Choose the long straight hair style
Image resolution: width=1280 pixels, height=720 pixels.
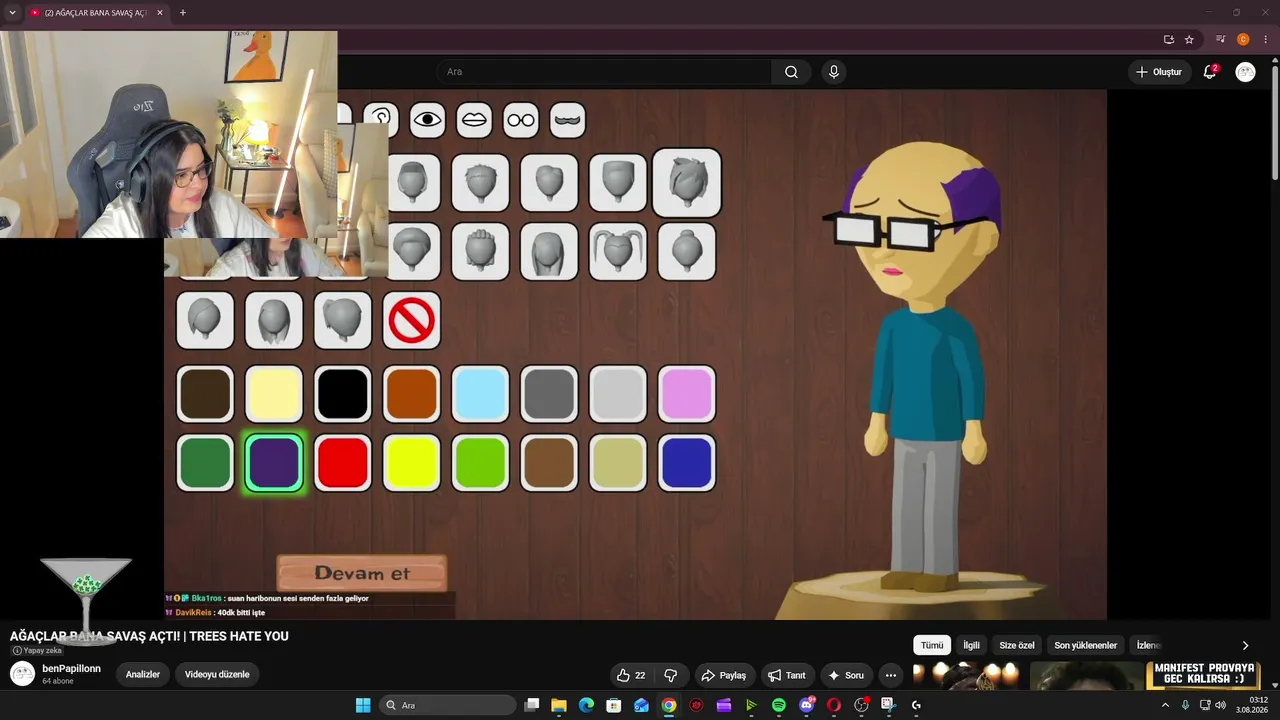click(x=549, y=251)
